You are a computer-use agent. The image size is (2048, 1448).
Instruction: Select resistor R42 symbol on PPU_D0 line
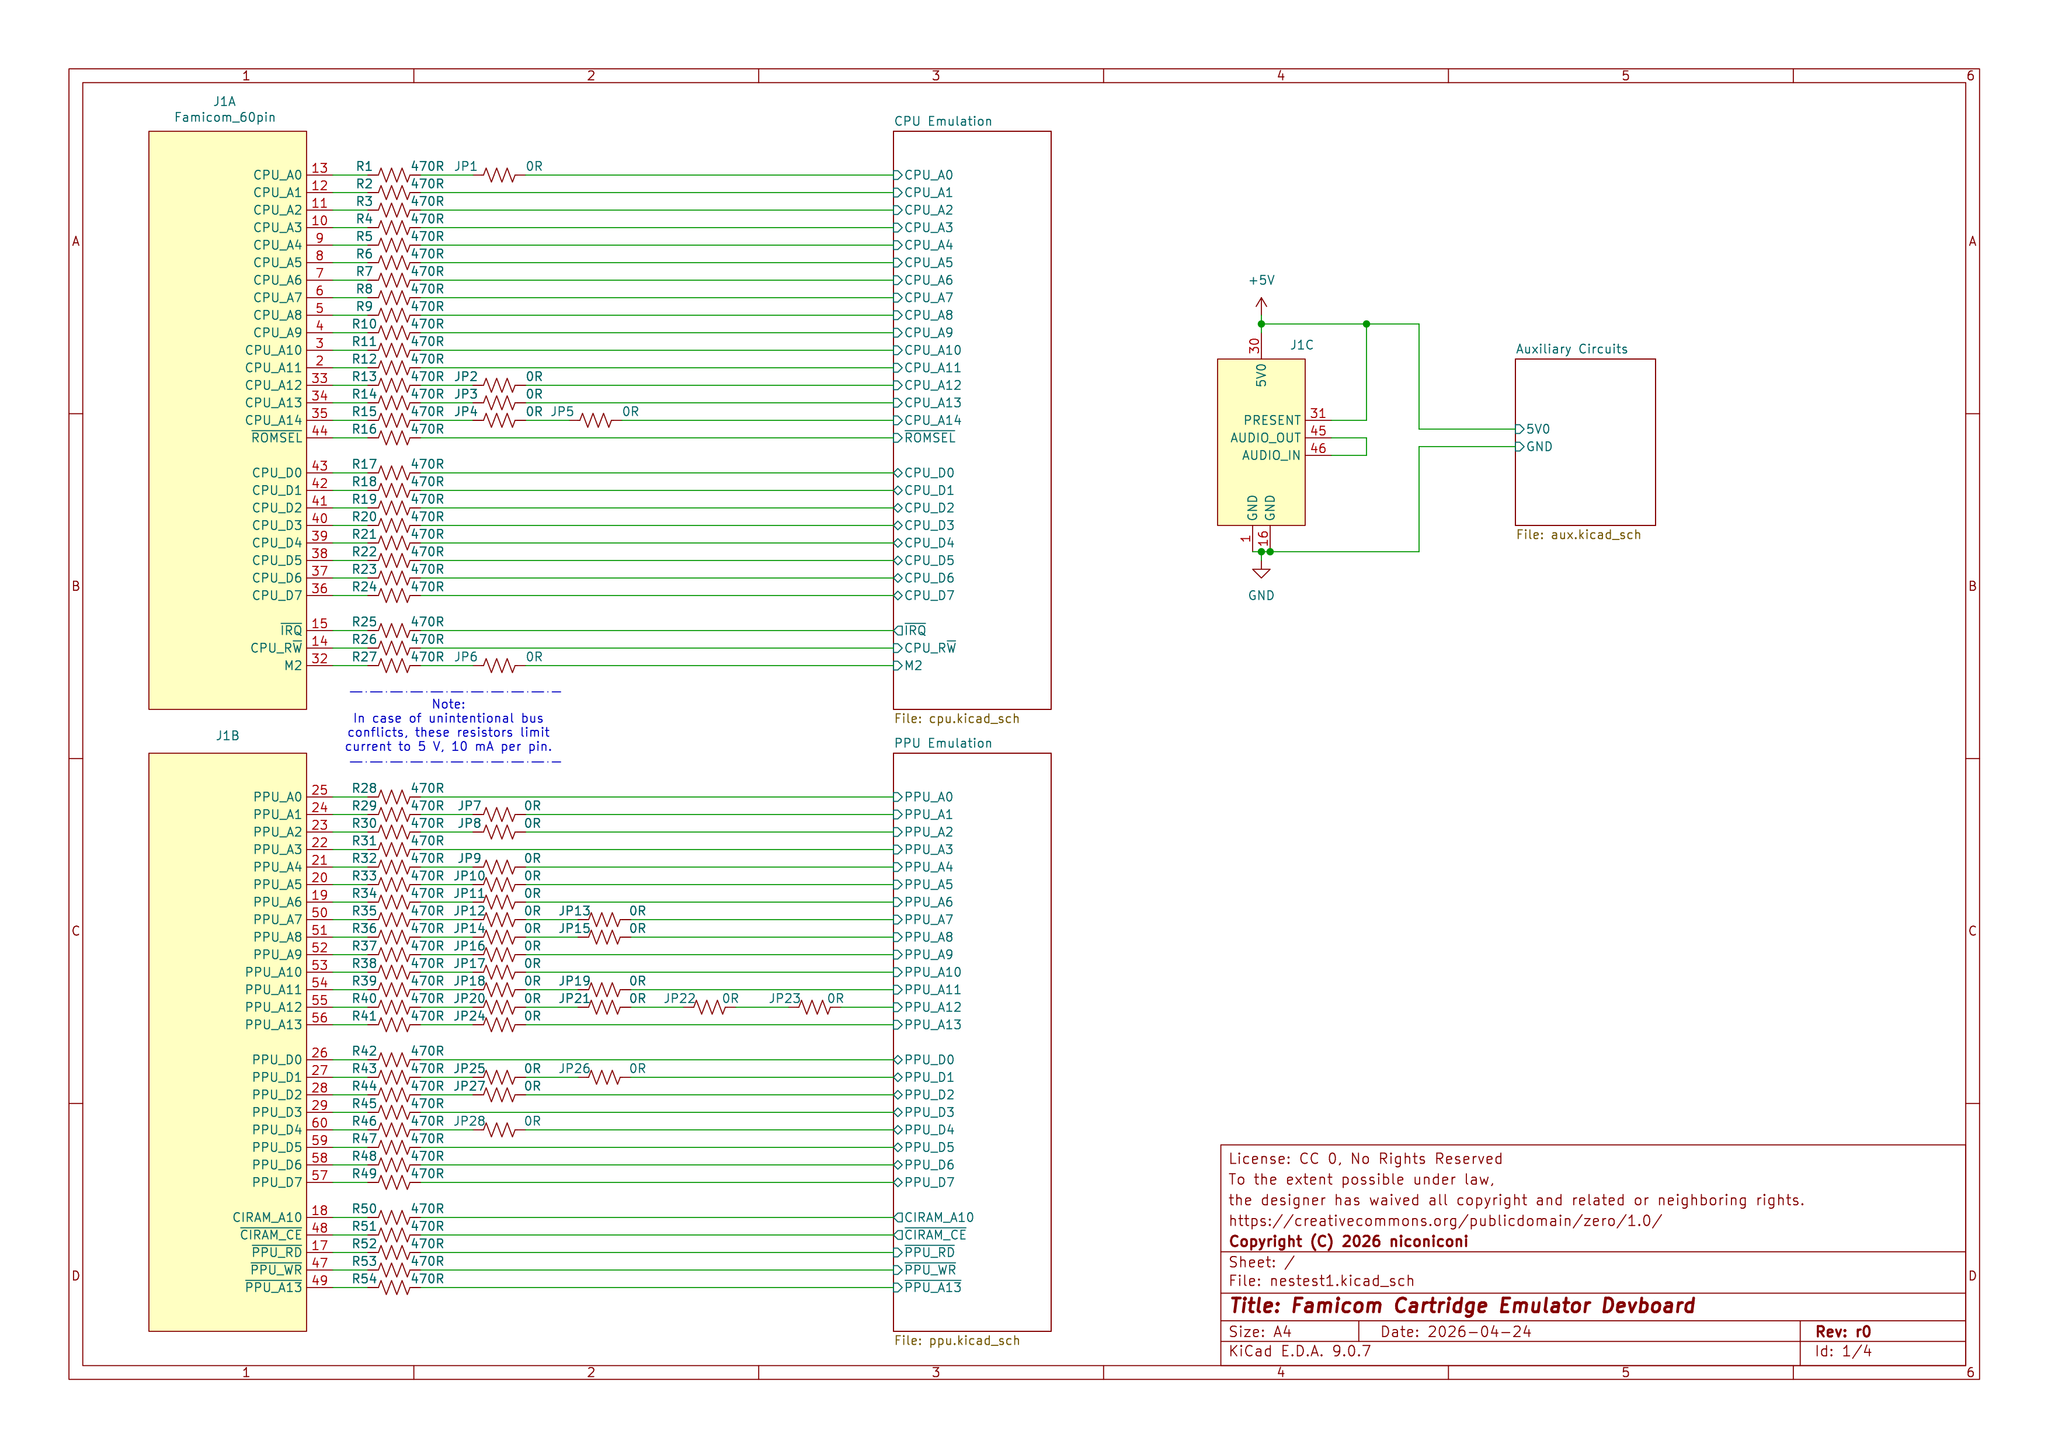point(395,1060)
